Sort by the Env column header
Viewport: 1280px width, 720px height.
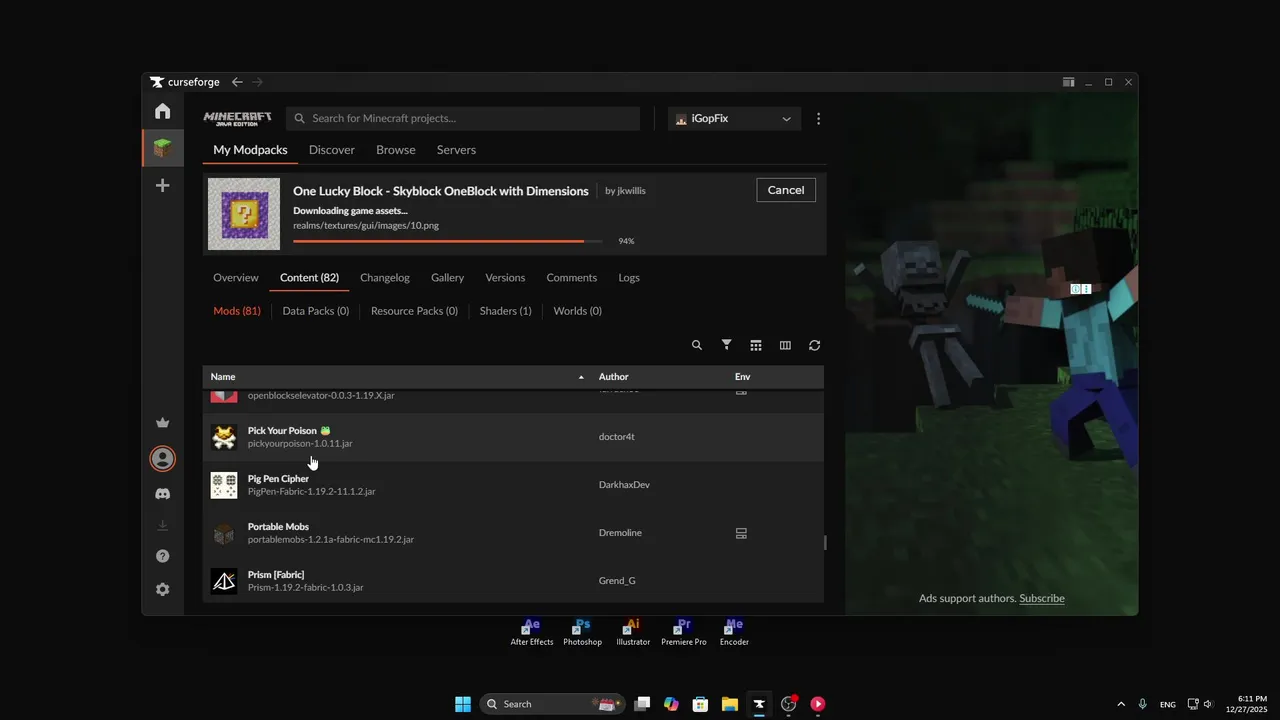pos(742,377)
